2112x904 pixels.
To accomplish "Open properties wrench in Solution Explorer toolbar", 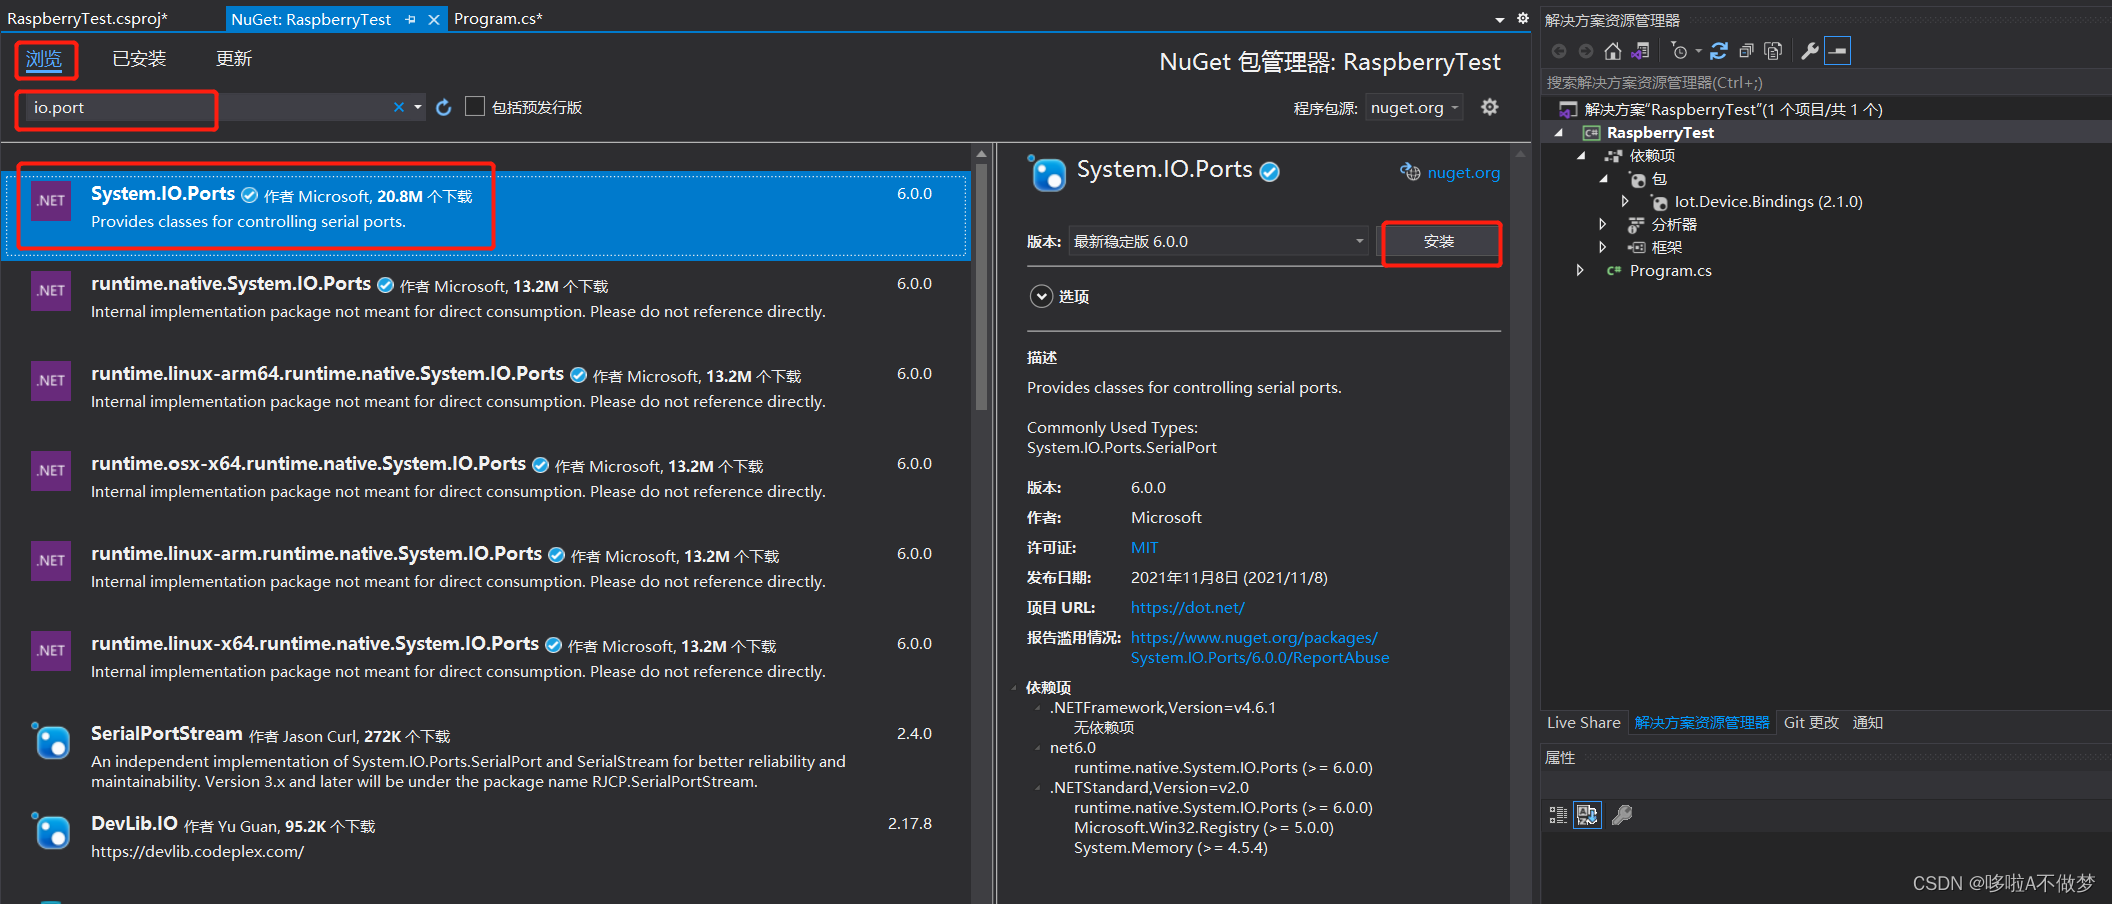I will pyautogui.click(x=1810, y=51).
